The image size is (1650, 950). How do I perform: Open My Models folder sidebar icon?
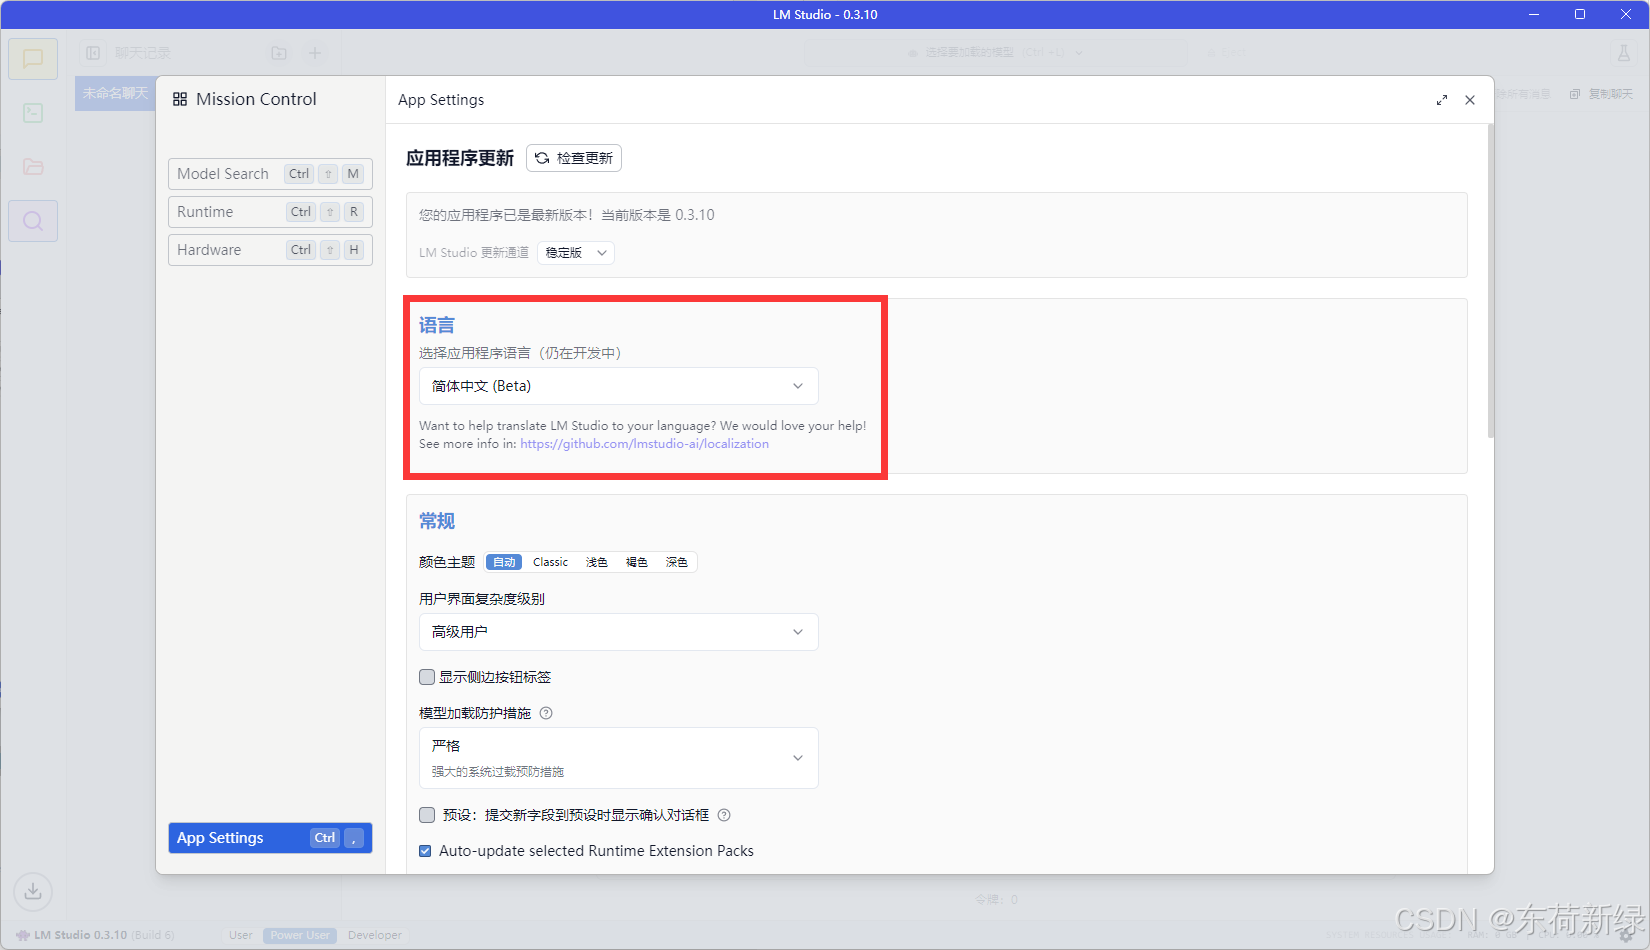[33, 167]
